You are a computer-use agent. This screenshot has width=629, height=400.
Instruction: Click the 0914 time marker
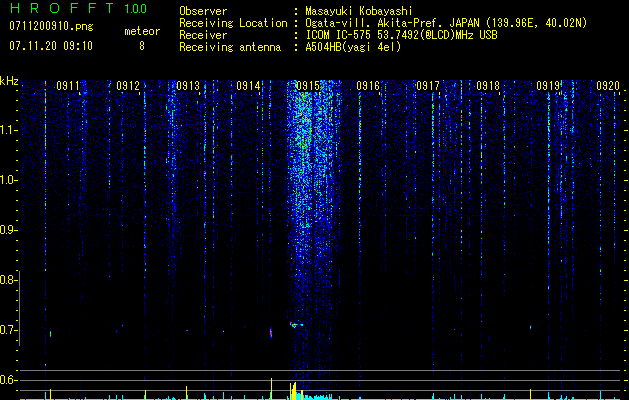point(248,85)
